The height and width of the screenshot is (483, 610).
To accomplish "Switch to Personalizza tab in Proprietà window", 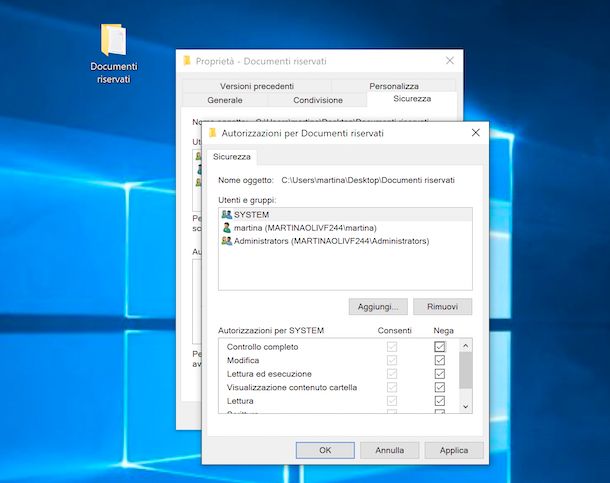I will point(394,86).
